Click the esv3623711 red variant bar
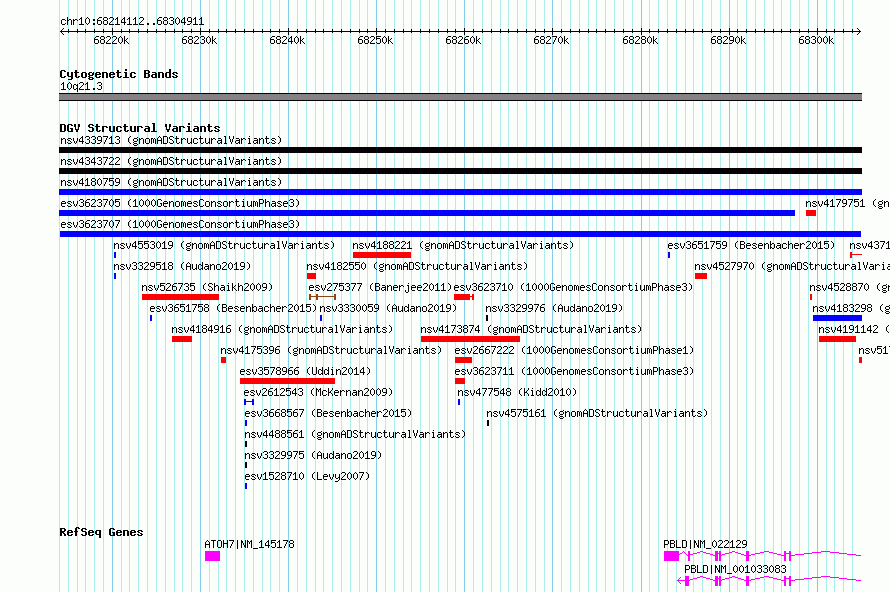This screenshot has width=890, height=592. pyautogui.click(x=460, y=381)
